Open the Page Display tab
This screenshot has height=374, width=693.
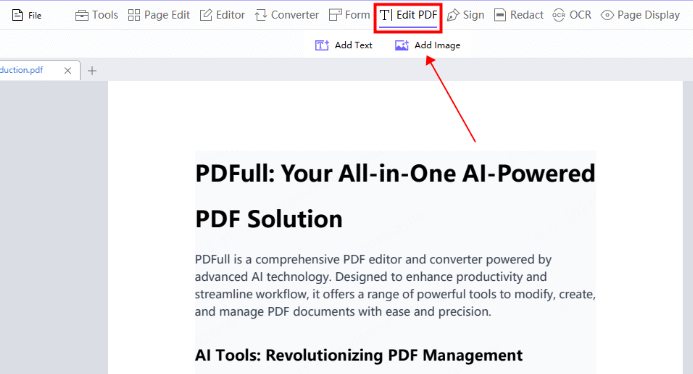click(x=640, y=15)
